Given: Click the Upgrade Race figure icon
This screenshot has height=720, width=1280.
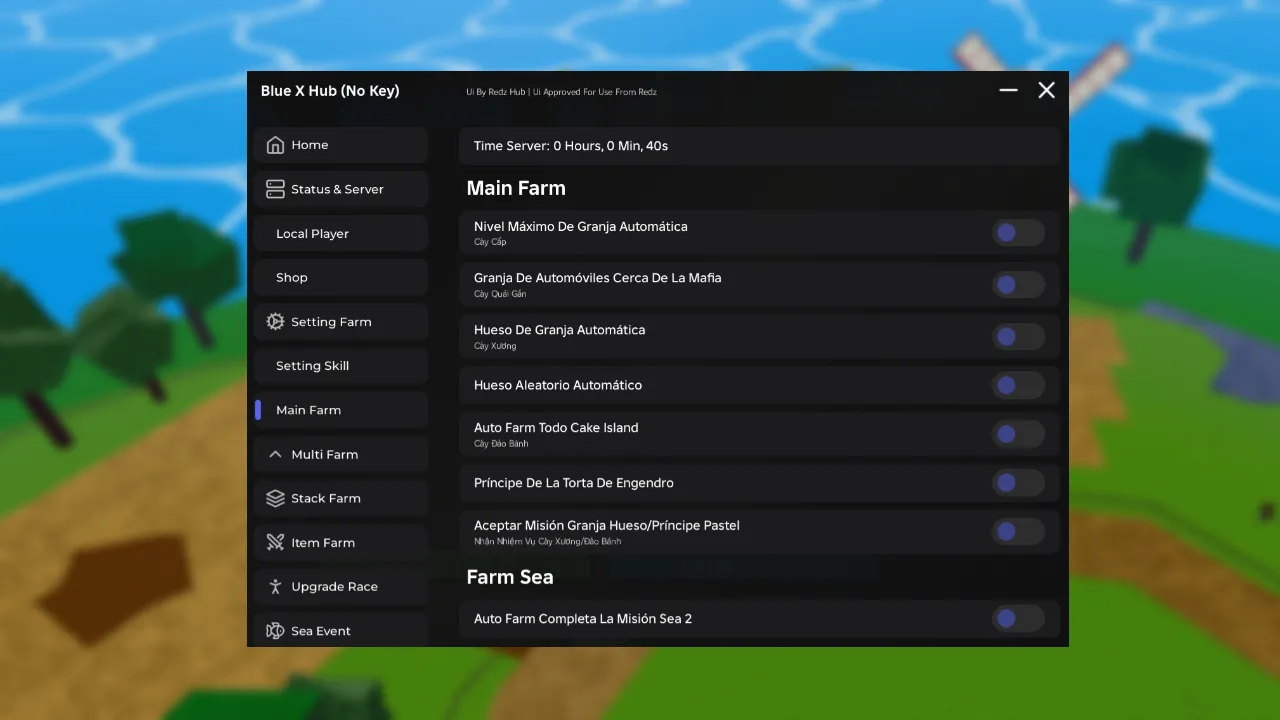Looking at the screenshot, I should click(276, 586).
